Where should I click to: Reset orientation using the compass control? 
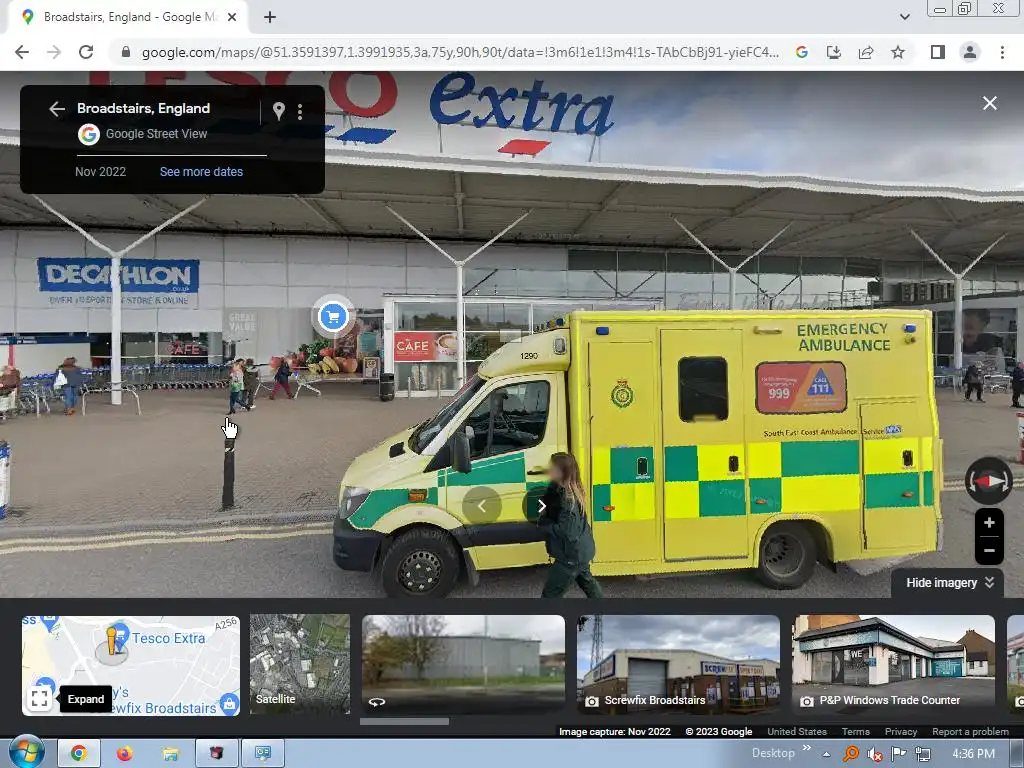tap(989, 481)
